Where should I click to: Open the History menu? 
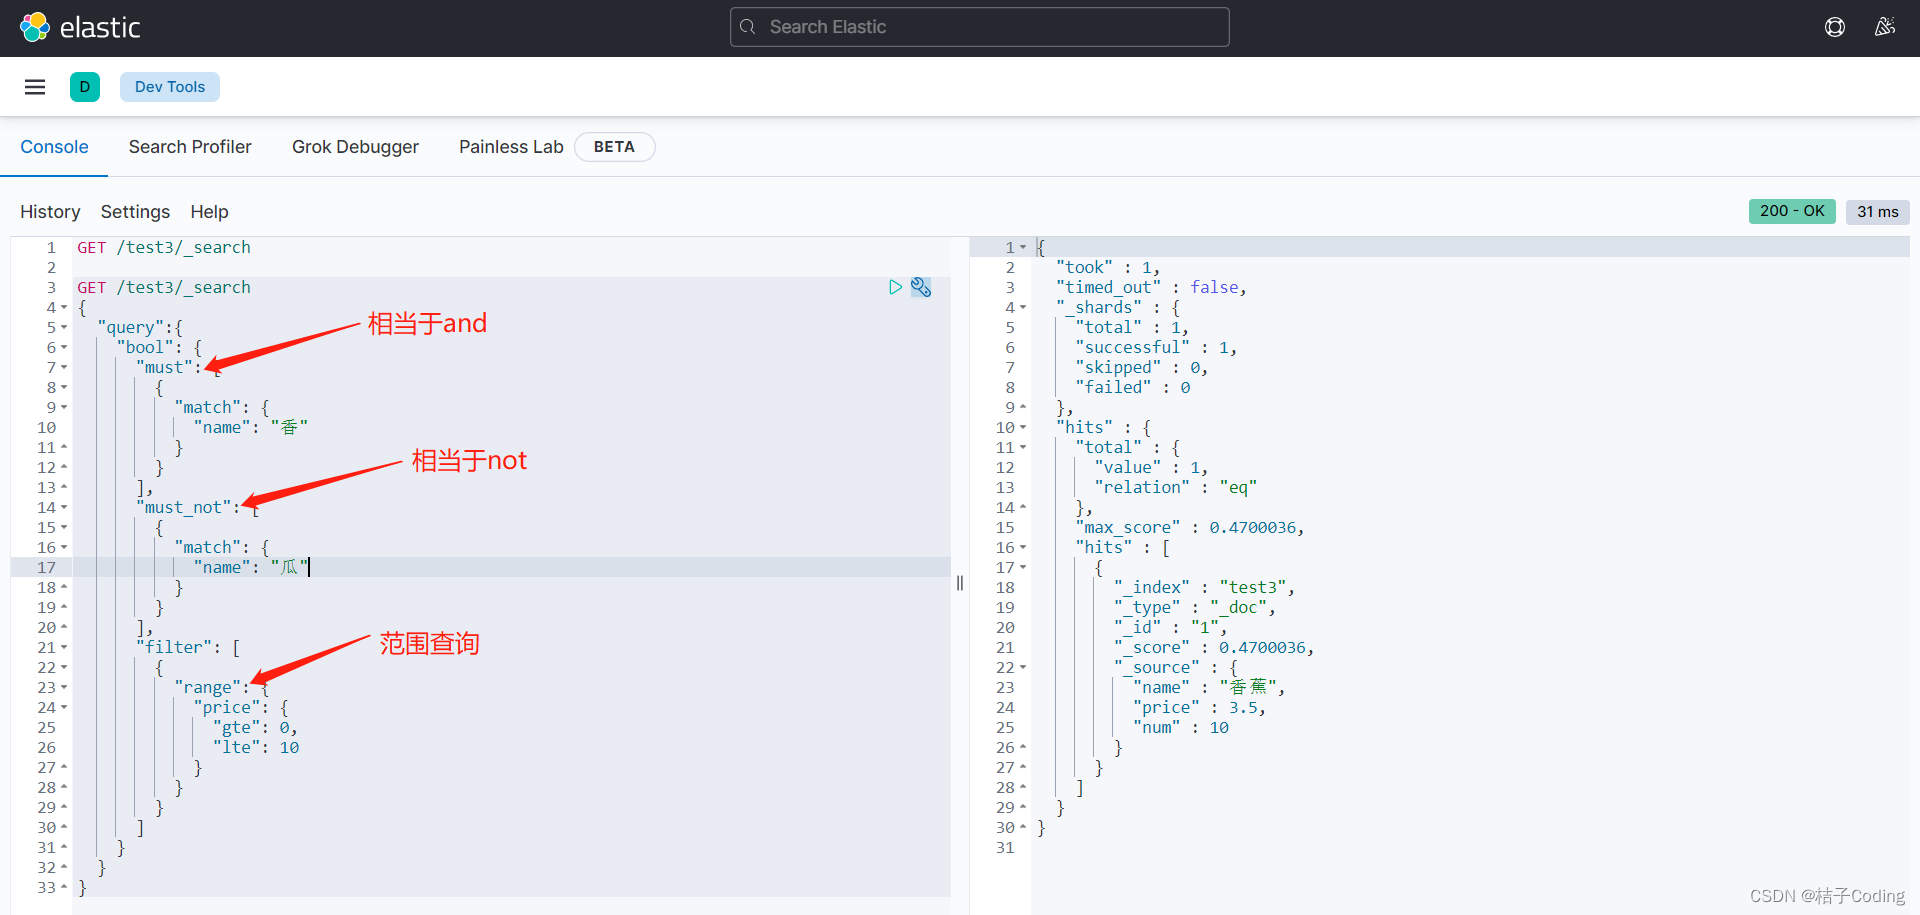click(x=50, y=212)
